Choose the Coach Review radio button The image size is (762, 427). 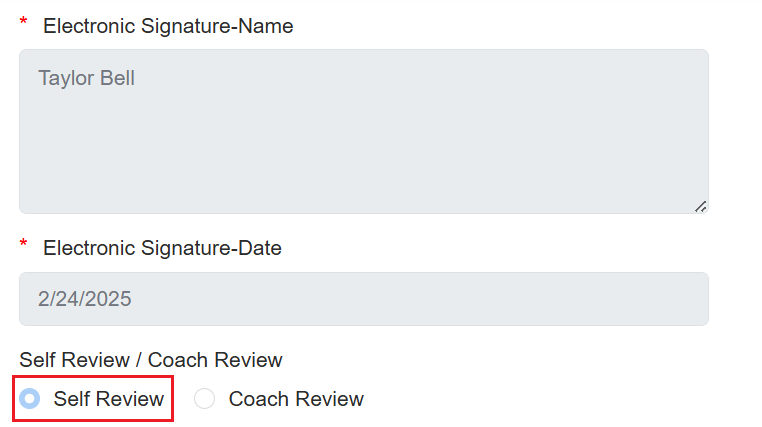point(204,399)
